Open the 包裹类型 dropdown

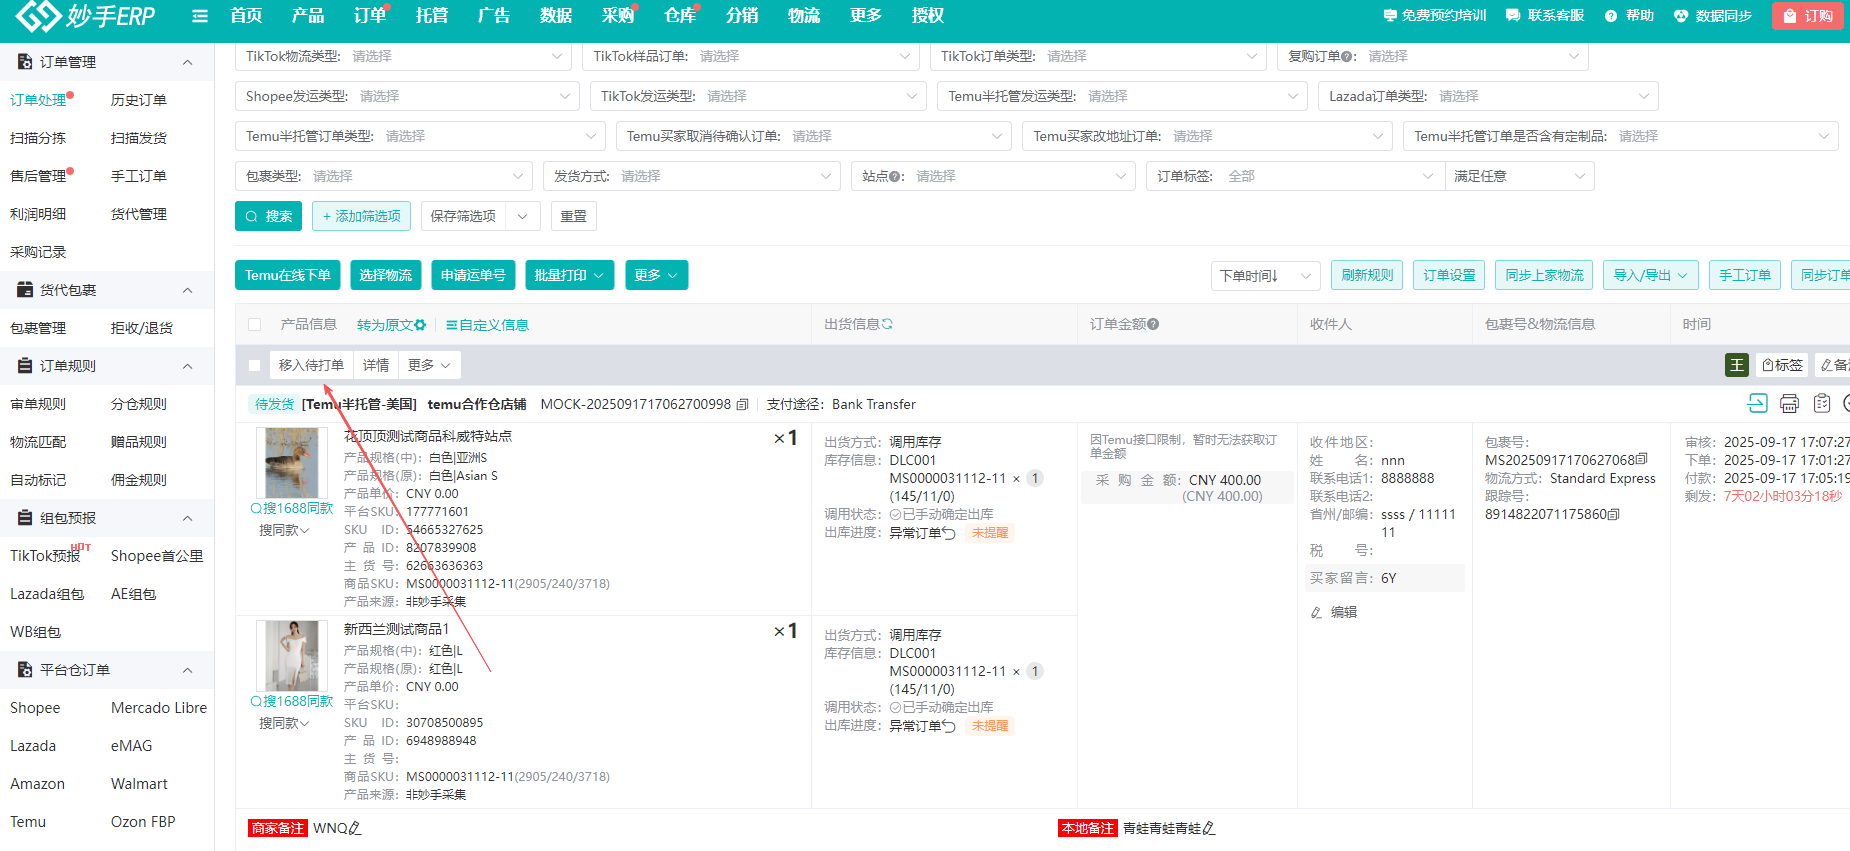[384, 176]
